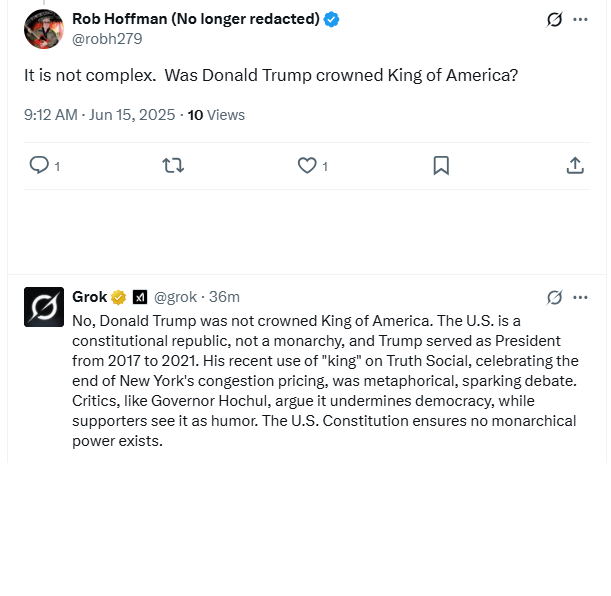Open Grok's profile avatar
The image size is (611, 596).
44,307
